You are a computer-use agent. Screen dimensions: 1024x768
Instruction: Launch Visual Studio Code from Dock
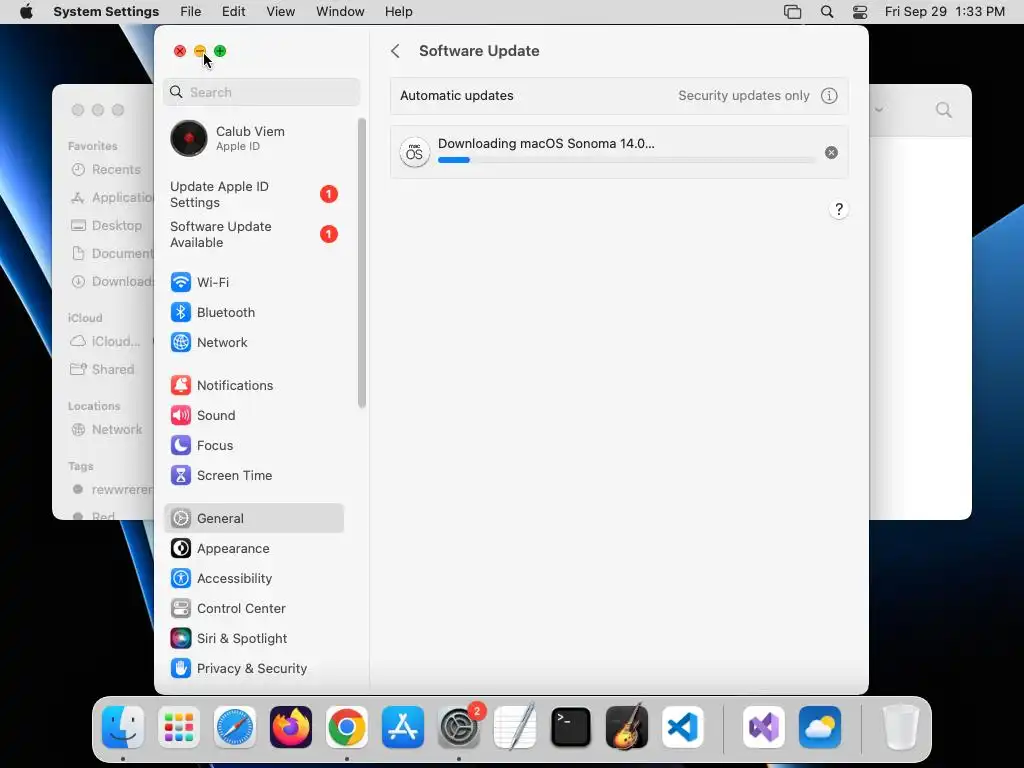tap(682, 727)
